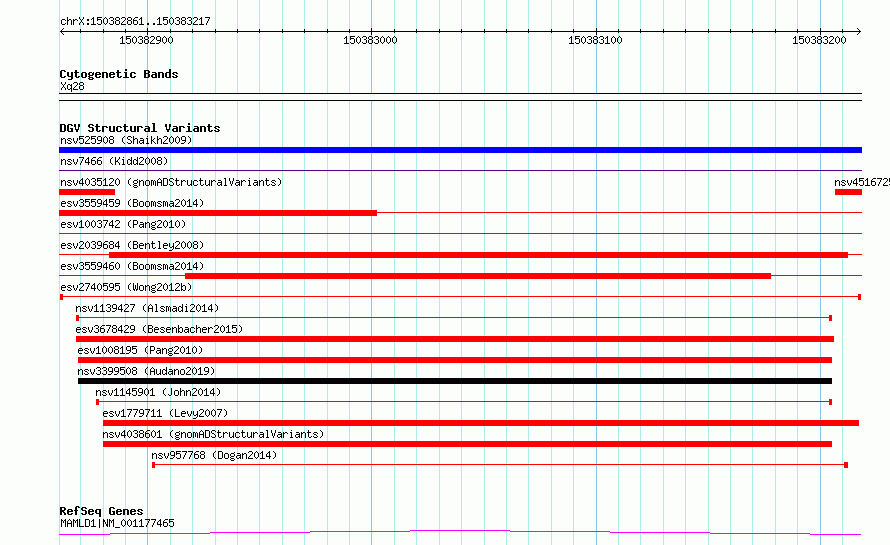Select the black nsv3399508 variant bar
The image size is (890, 545).
click(455, 381)
